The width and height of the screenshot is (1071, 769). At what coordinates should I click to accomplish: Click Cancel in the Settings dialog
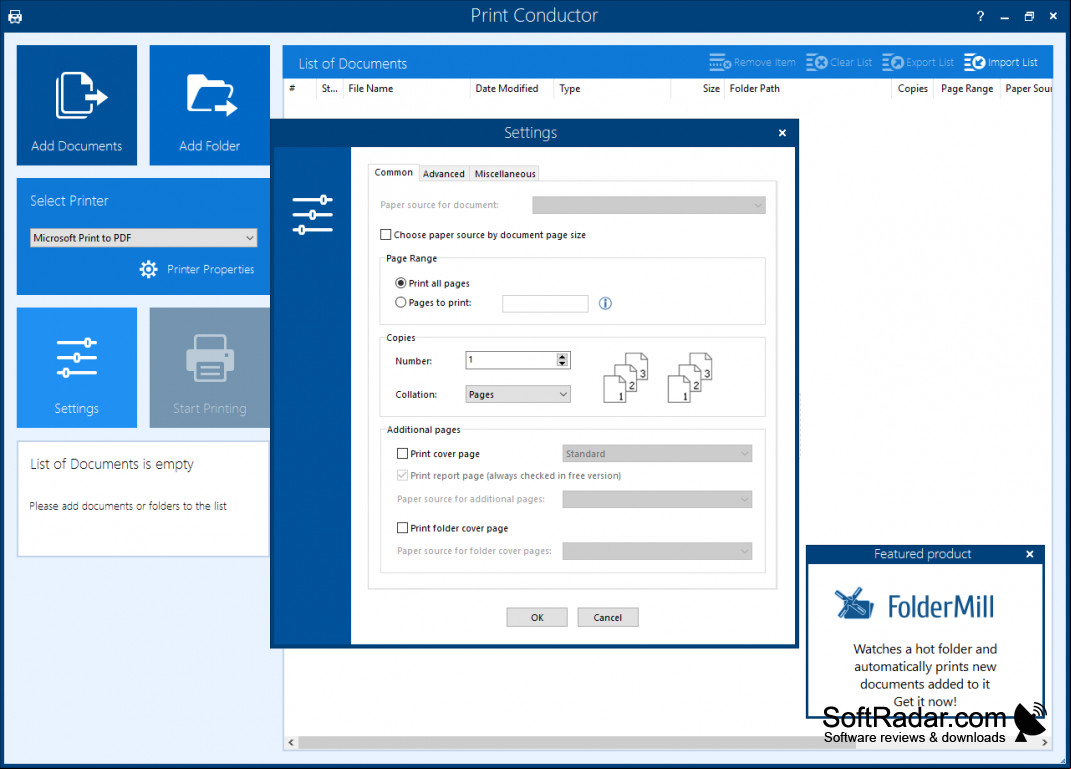click(x=608, y=617)
